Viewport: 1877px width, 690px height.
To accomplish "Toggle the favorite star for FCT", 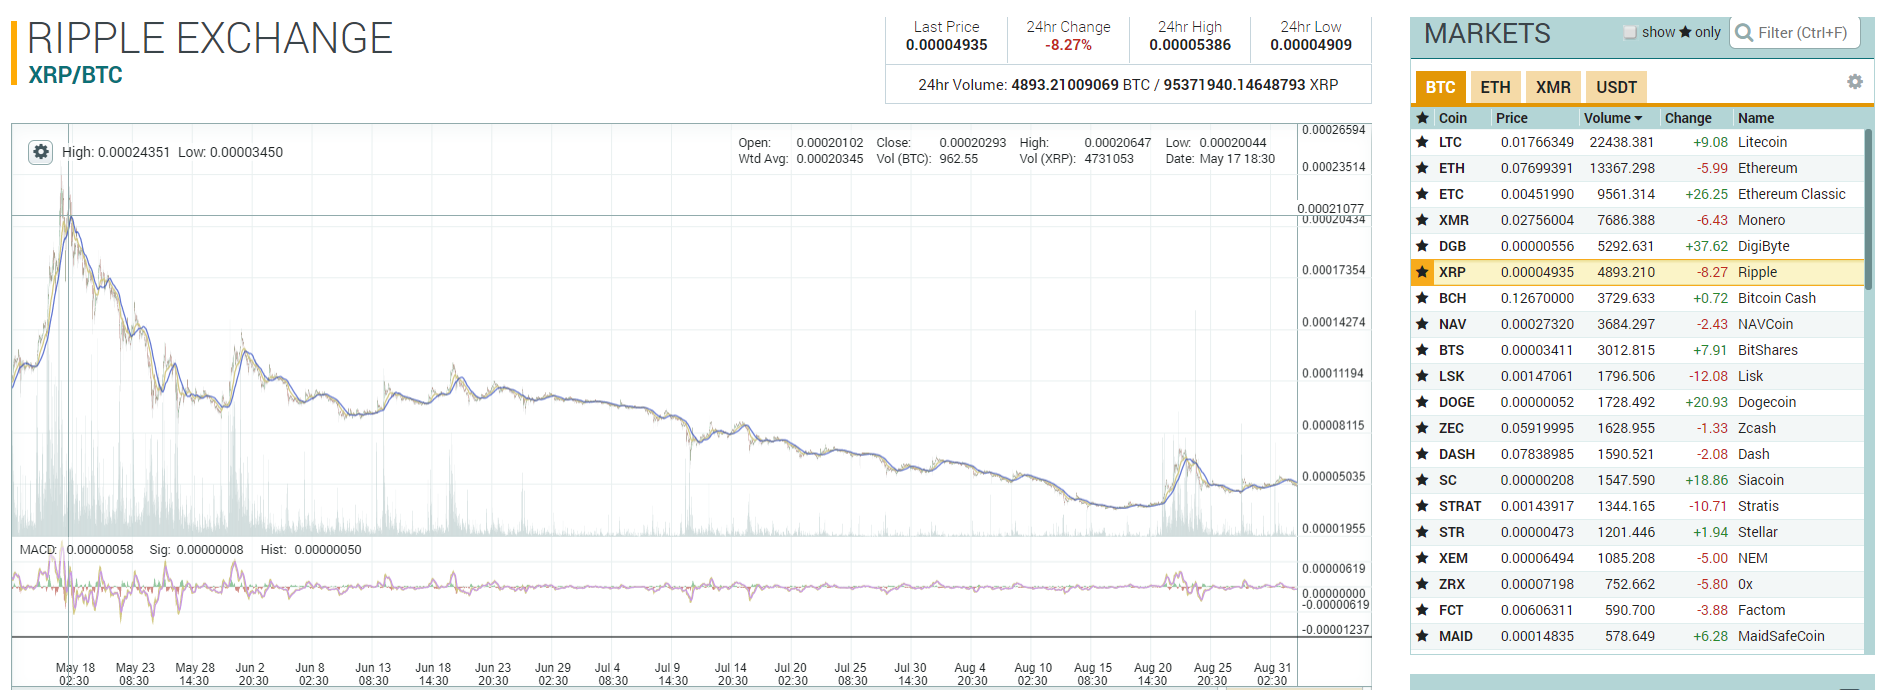I will (x=1422, y=610).
